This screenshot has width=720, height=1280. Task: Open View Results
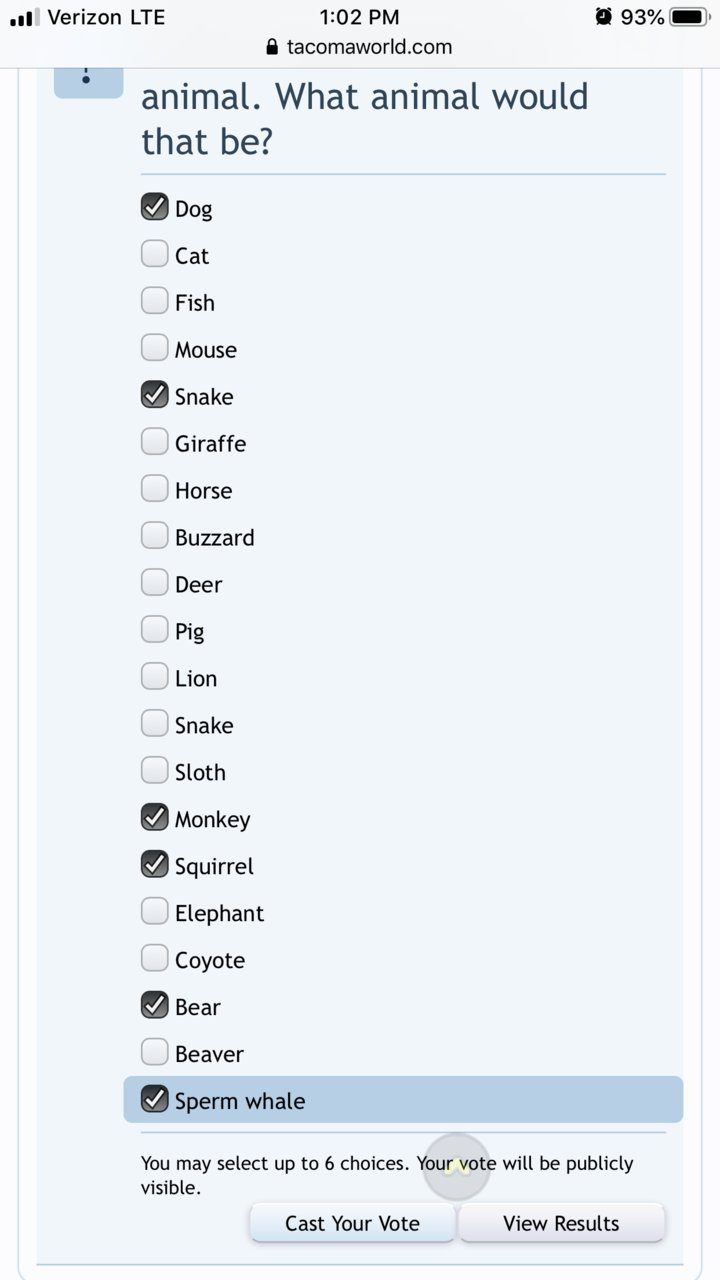(561, 1223)
